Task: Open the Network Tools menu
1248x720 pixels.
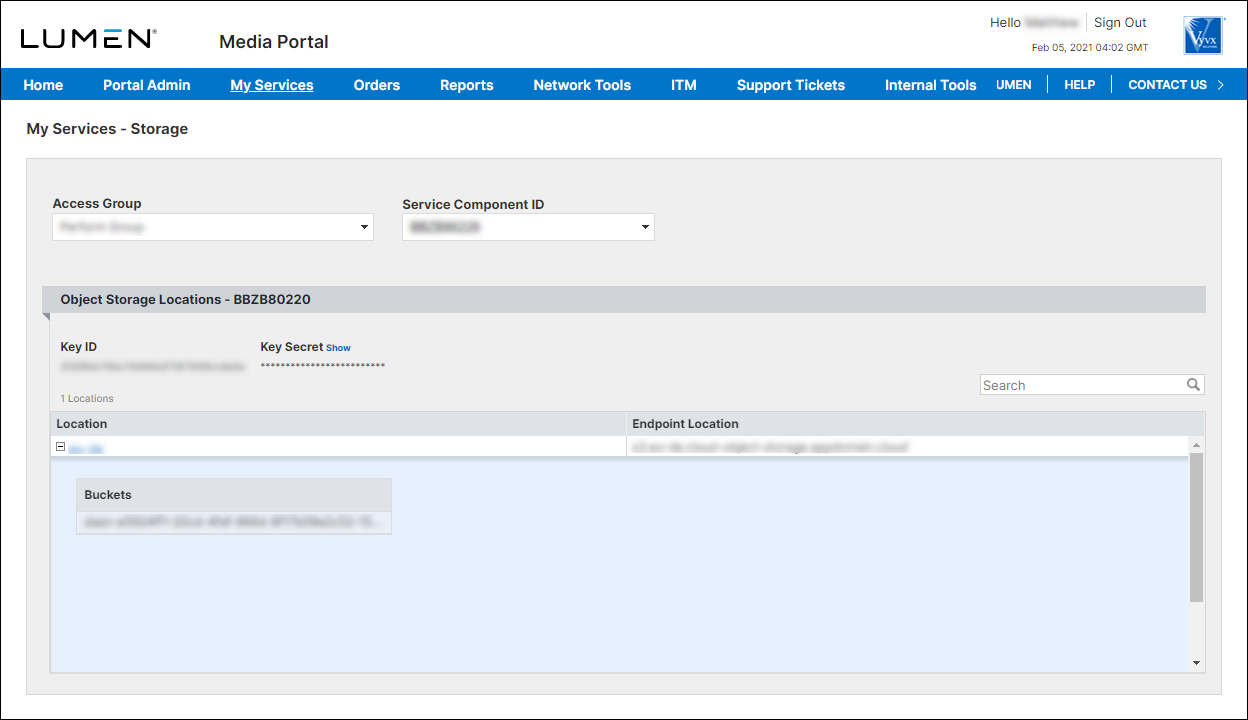Action: (x=582, y=85)
